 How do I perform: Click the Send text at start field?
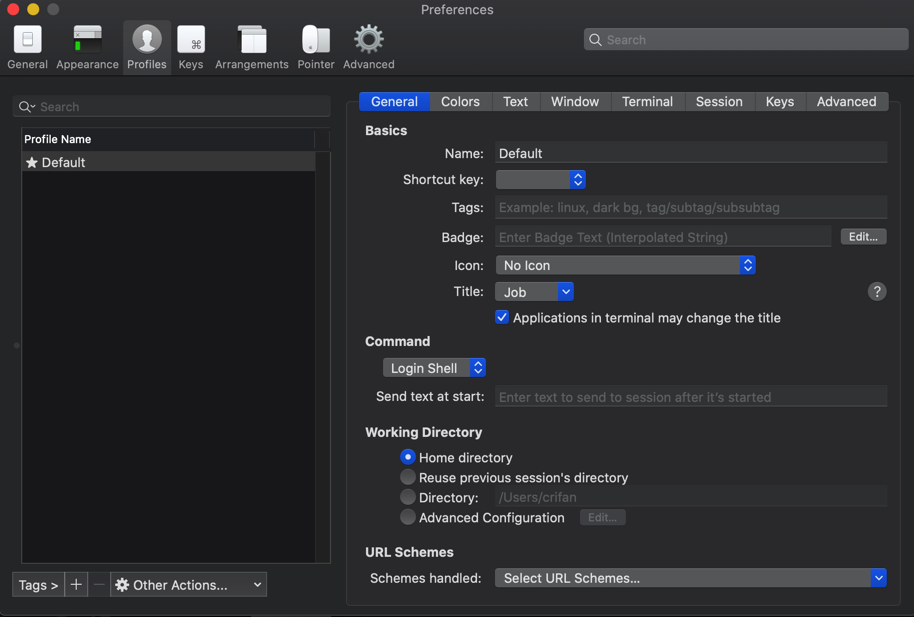click(690, 397)
